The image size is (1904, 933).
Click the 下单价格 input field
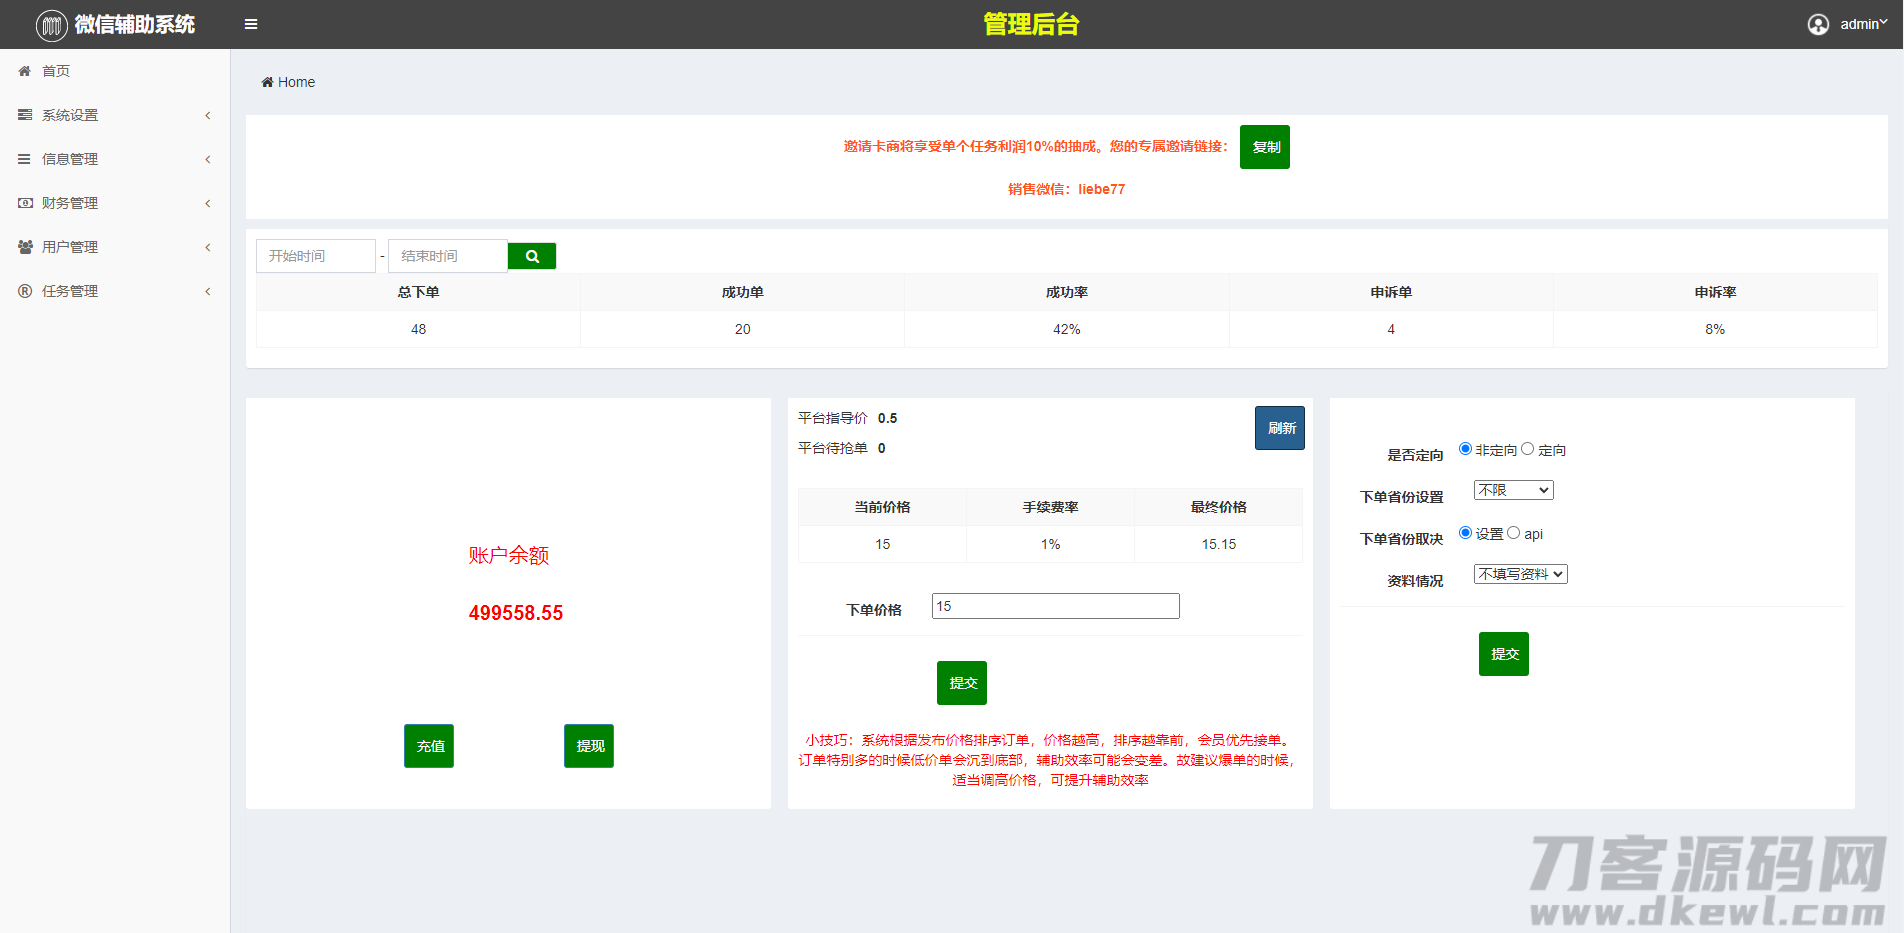[1055, 606]
